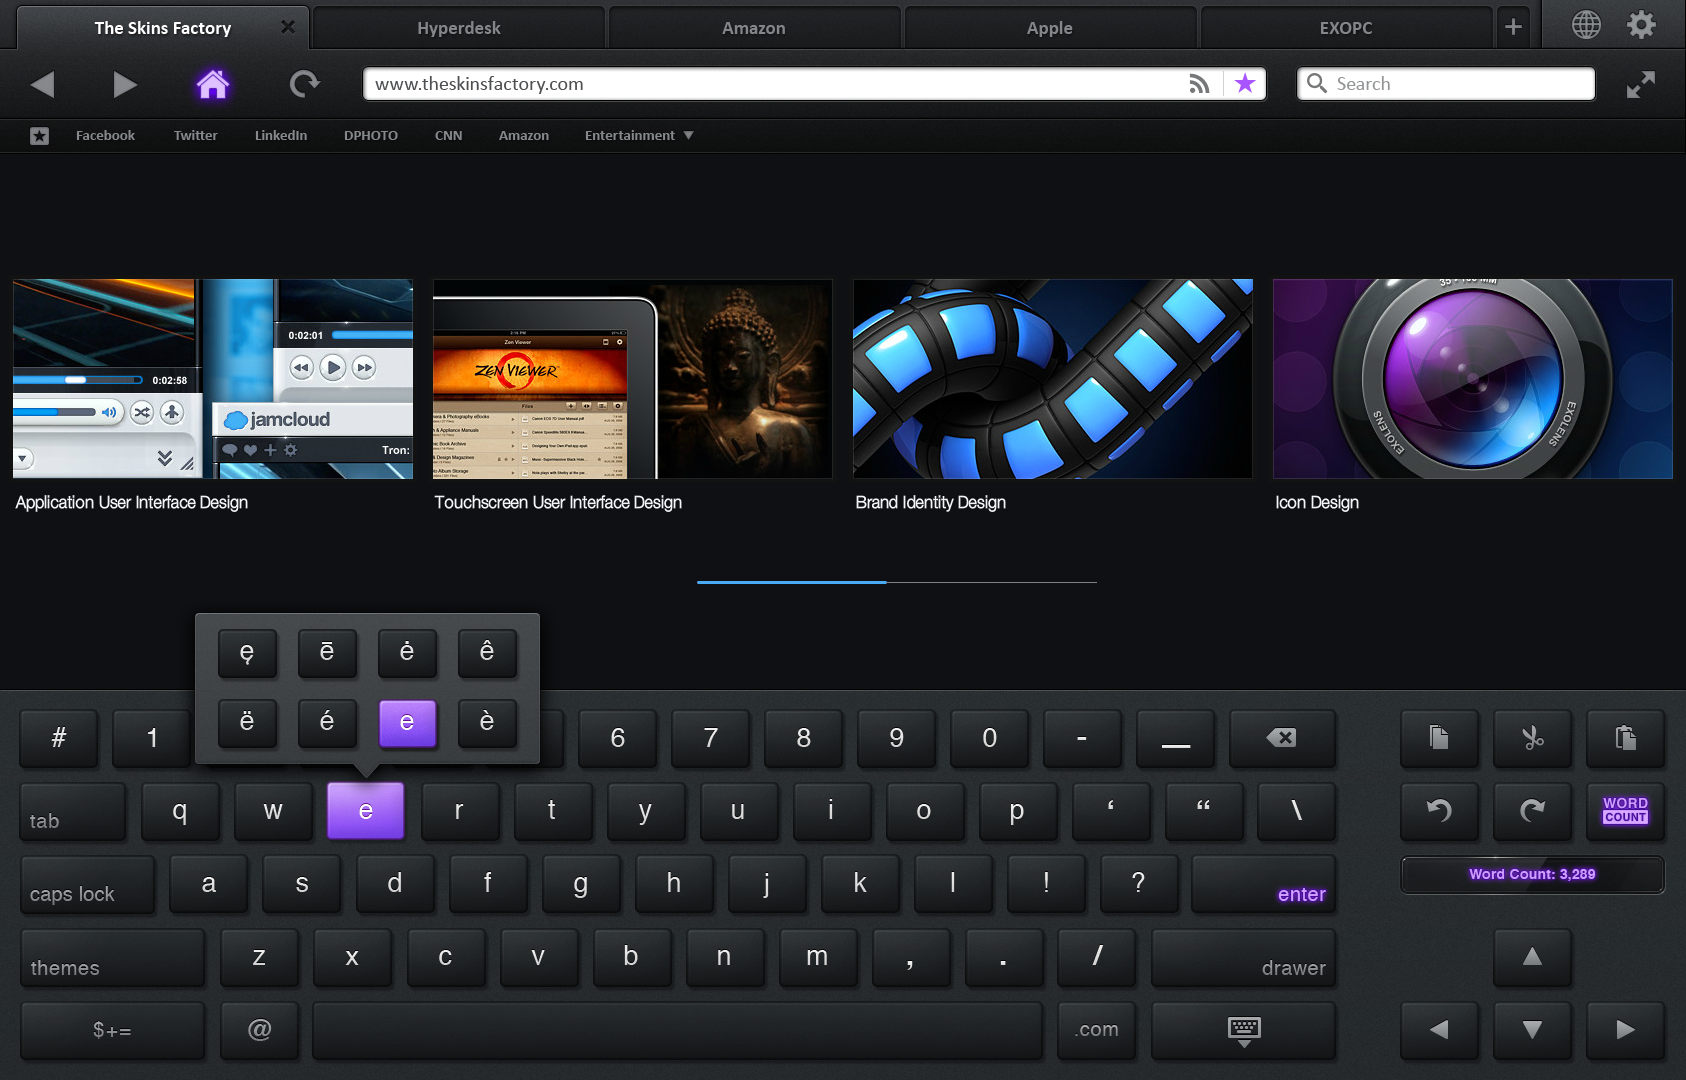Close The Skins Factory tab

[288, 27]
